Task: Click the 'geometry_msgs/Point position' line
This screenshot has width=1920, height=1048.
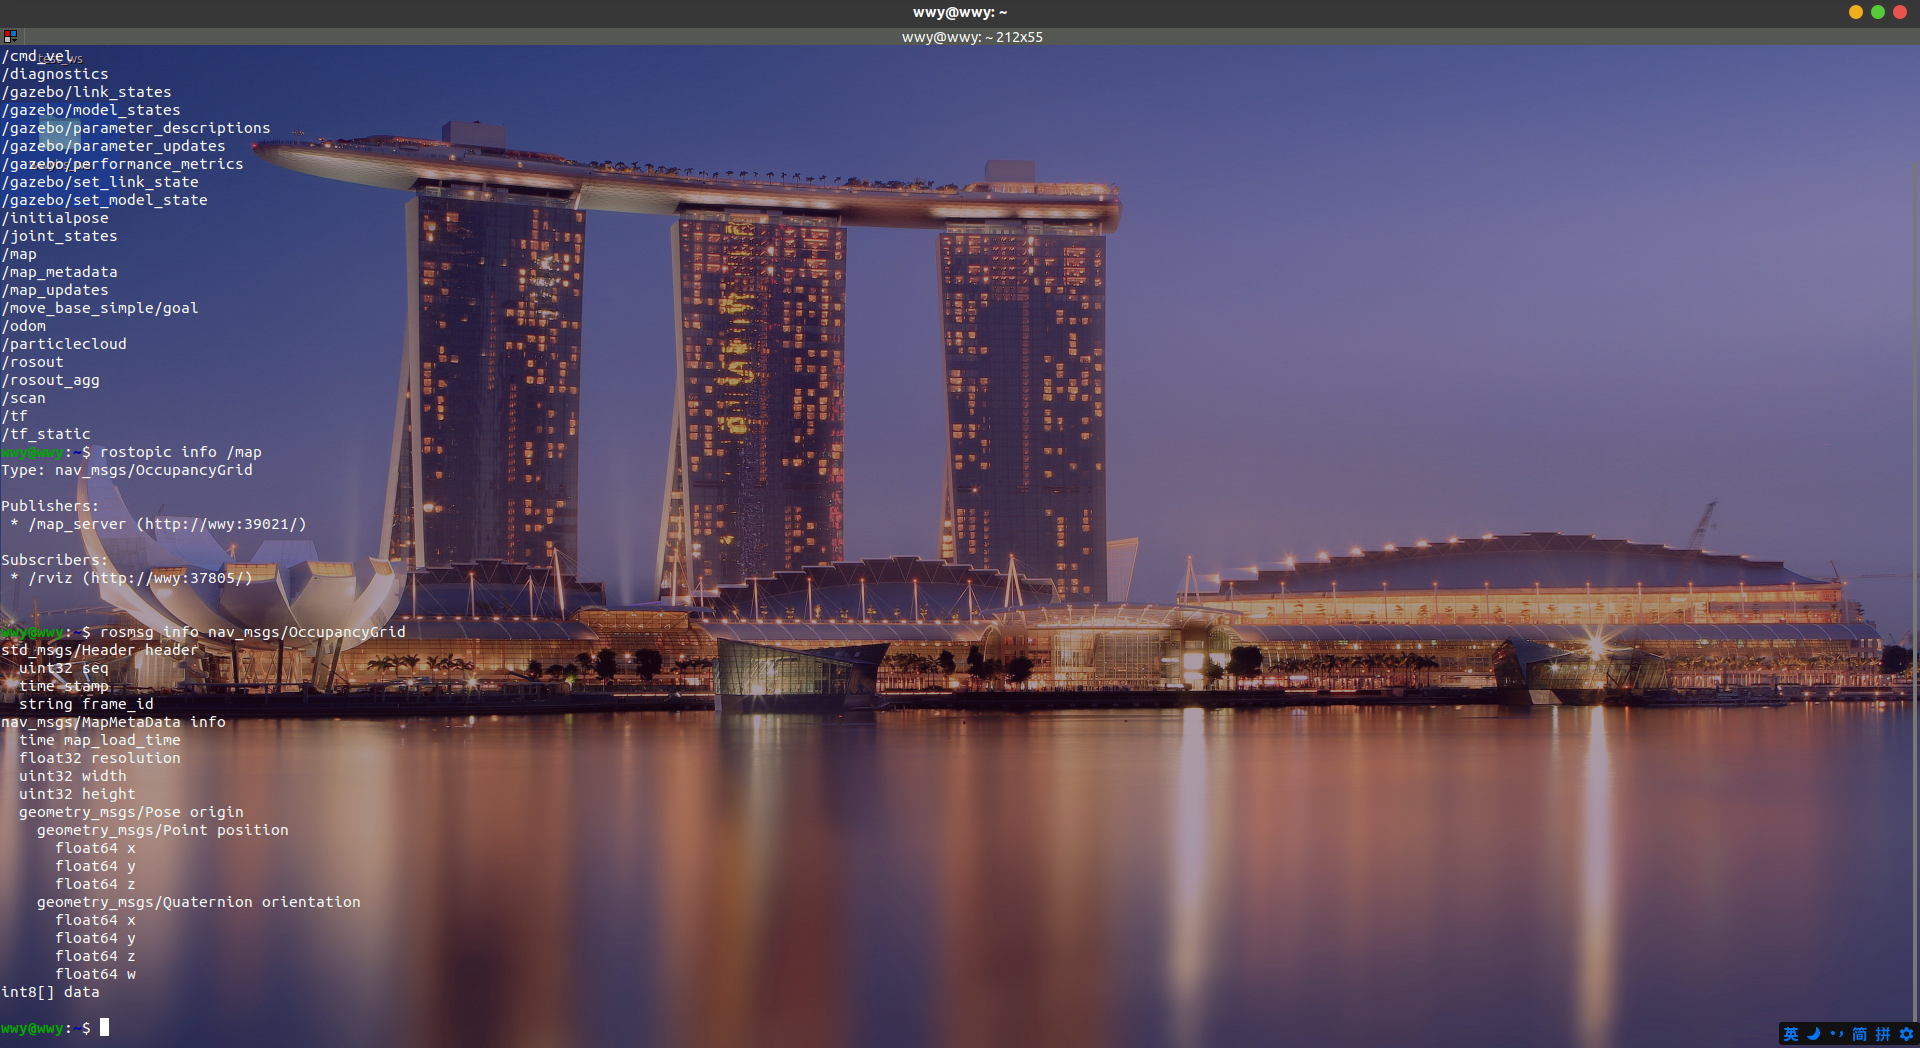Action: (x=163, y=830)
